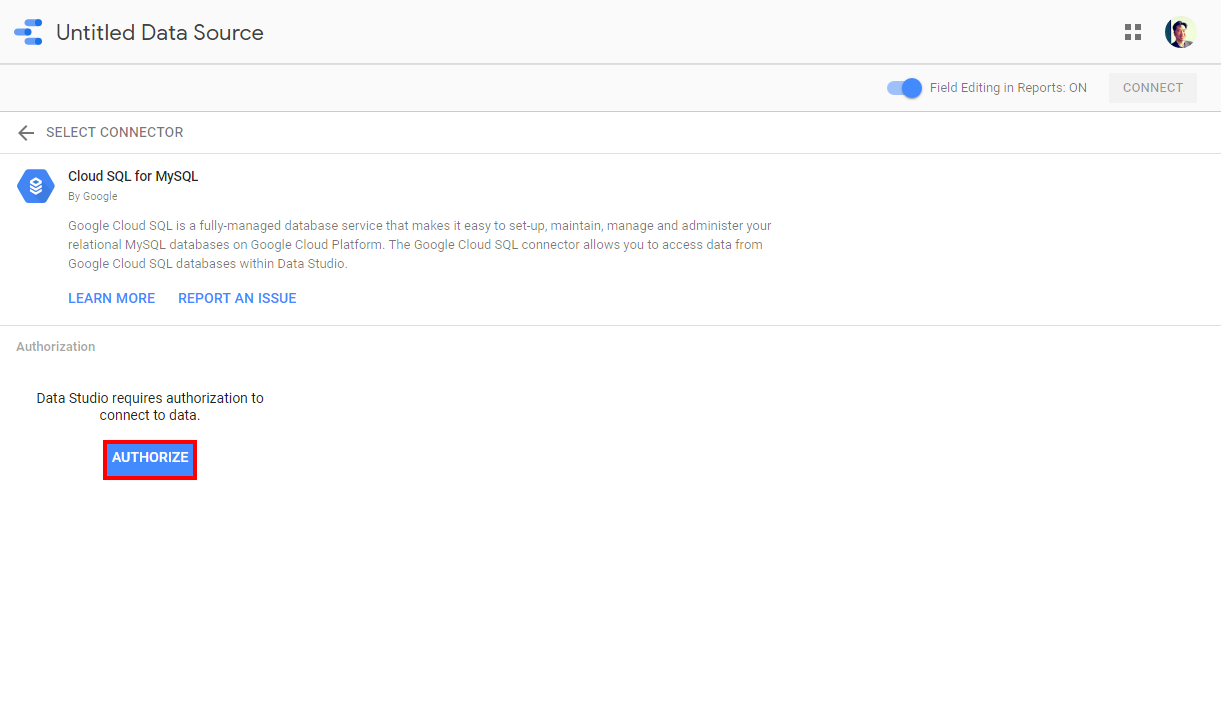Open the Google apps grid
1221x726 pixels.
(x=1132, y=32)
